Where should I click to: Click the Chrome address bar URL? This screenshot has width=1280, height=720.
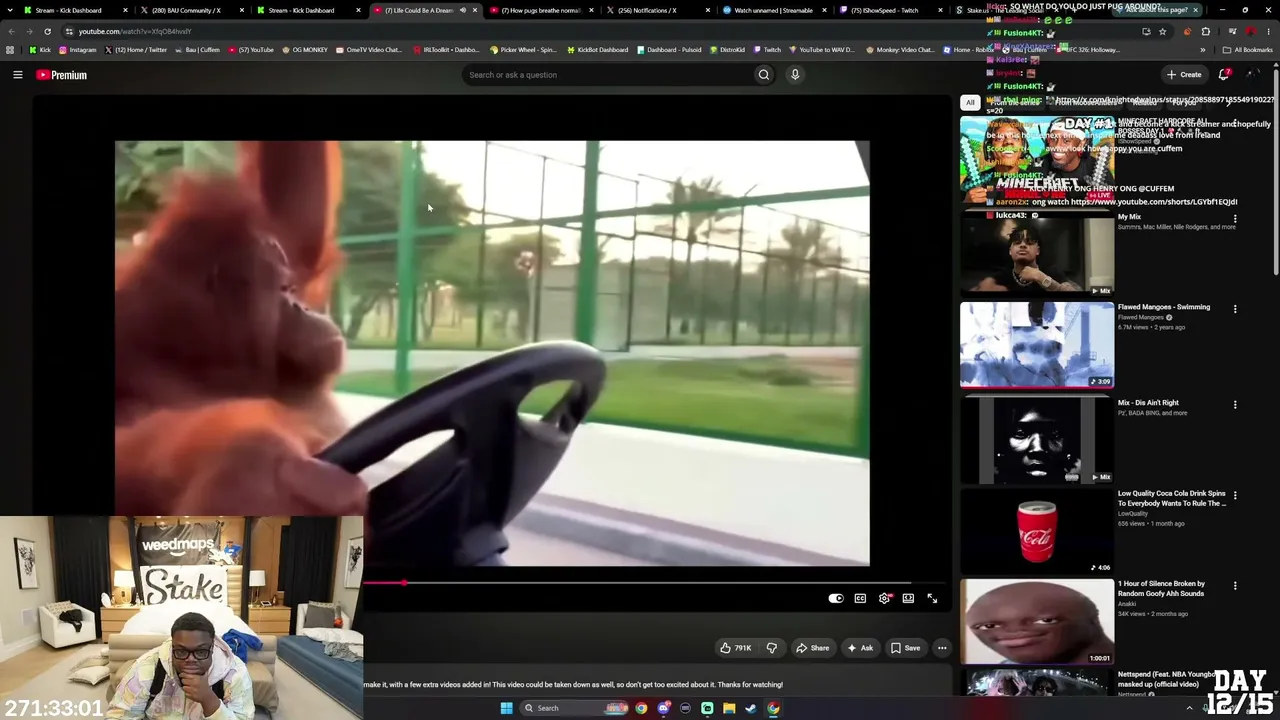pos(135,31)
